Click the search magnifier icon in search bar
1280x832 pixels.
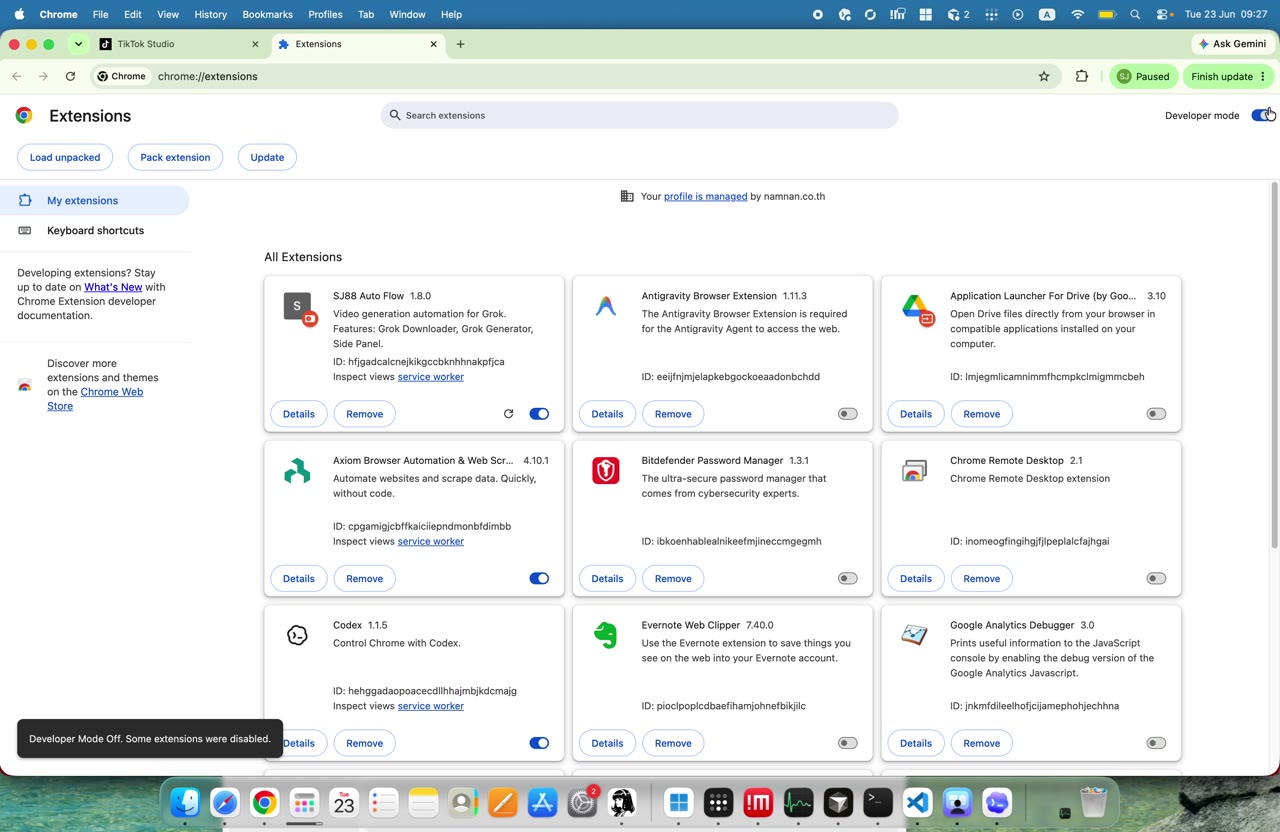395,115
